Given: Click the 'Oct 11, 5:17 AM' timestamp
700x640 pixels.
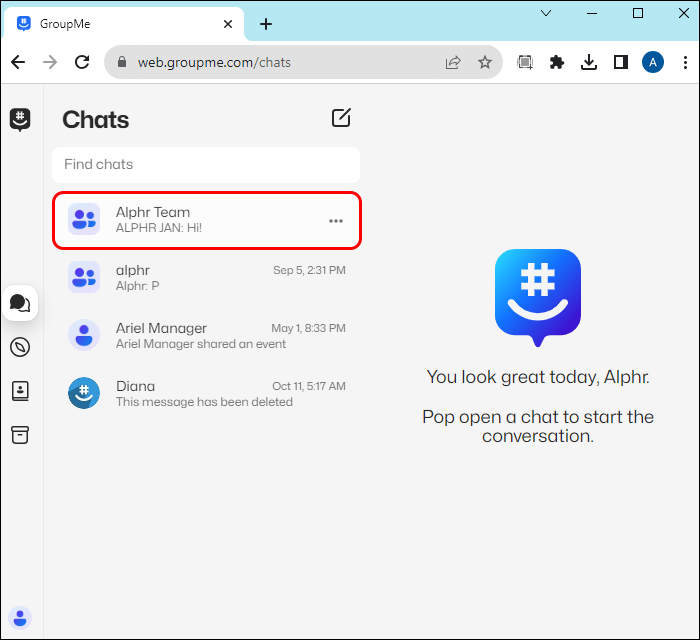Looking at the screenshot, I should coord(309,386).
